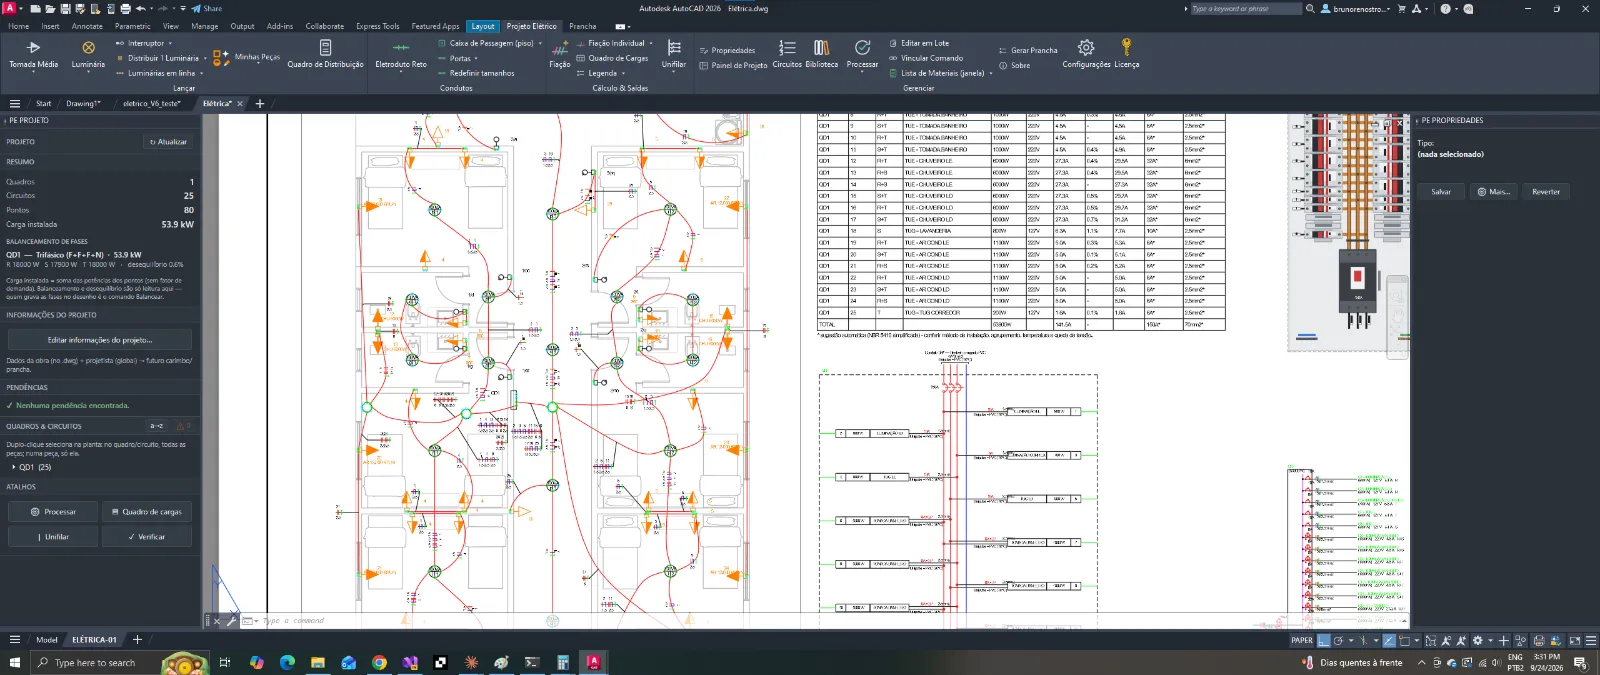Screen dimensions: 1600x675
Task: Select the Tomada Média tool
Action: click(33, 54)
